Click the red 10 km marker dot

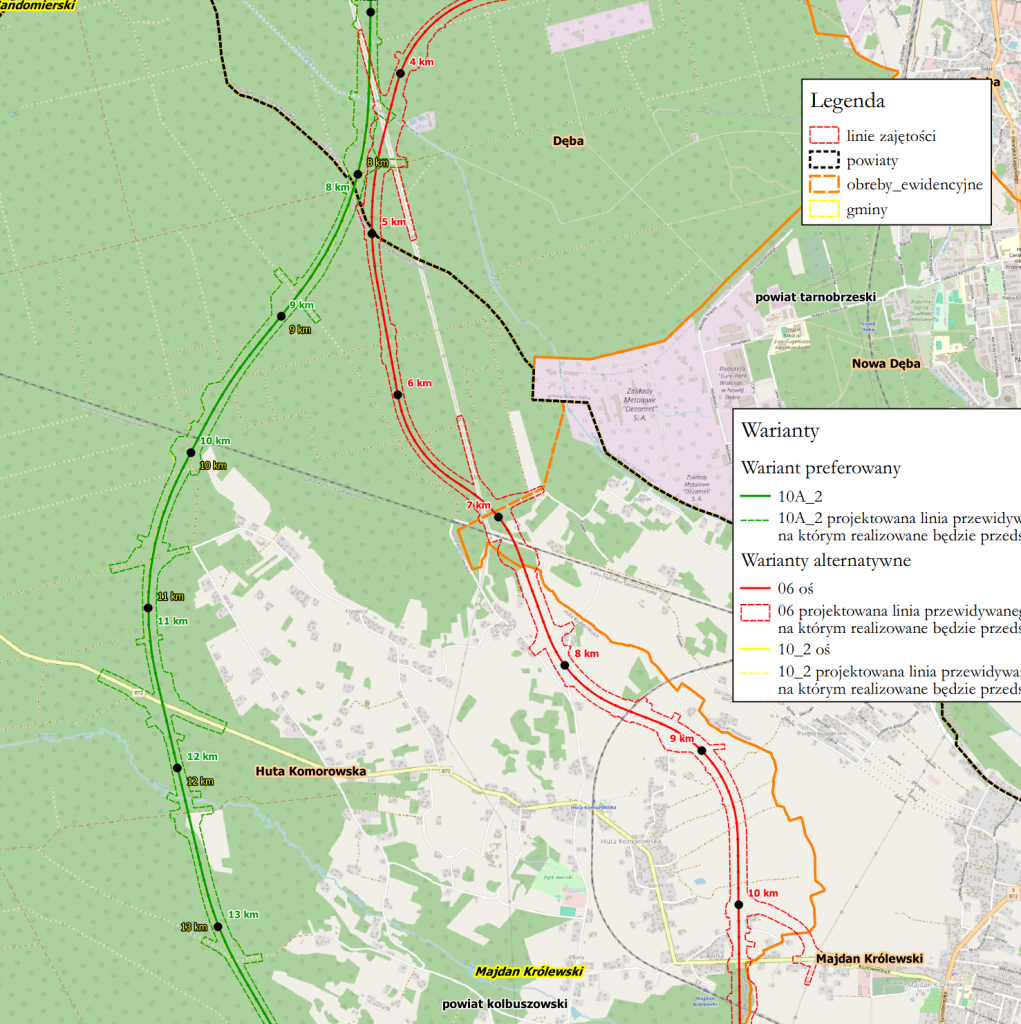(739, 904)
